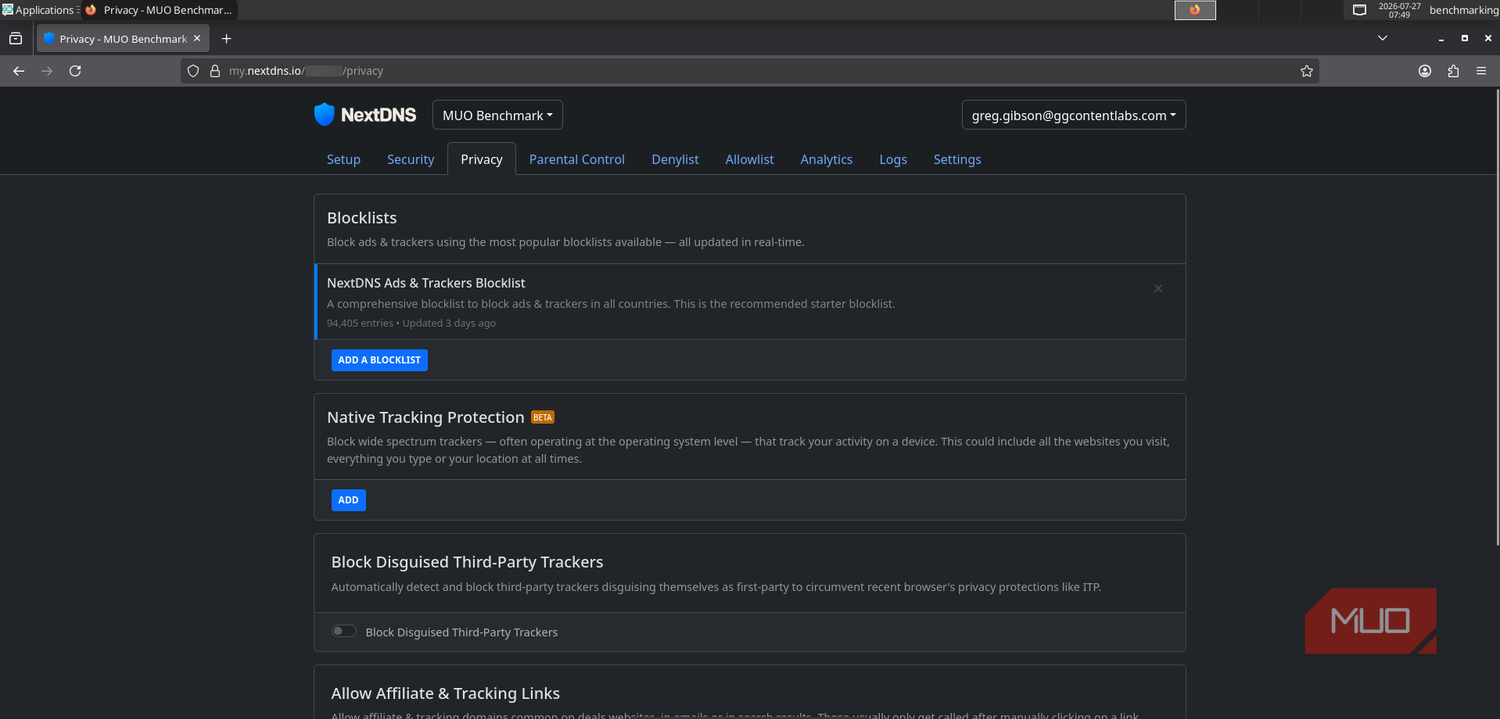This screenshot has width=1500, height=719.
Task: Go to the Allowlist tab
Action: point(749,159)
